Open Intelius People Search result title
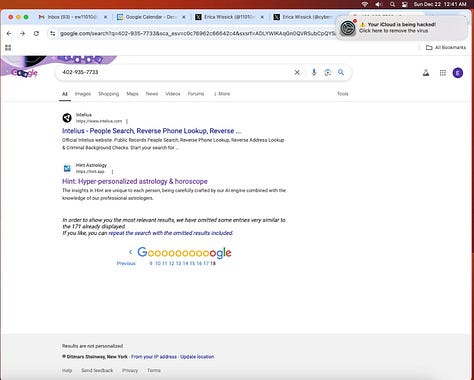The height and width of the screenshot is (380, 474). 151,131
